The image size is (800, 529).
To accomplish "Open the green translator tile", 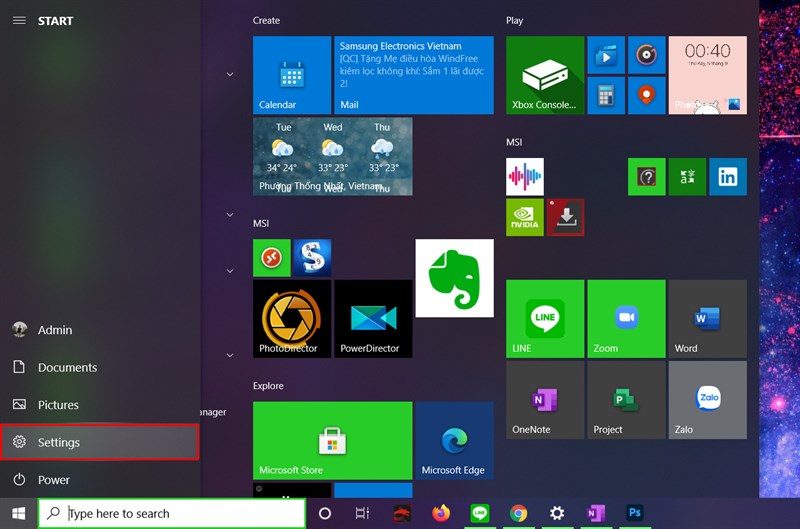I will click(x=687, y=177).
